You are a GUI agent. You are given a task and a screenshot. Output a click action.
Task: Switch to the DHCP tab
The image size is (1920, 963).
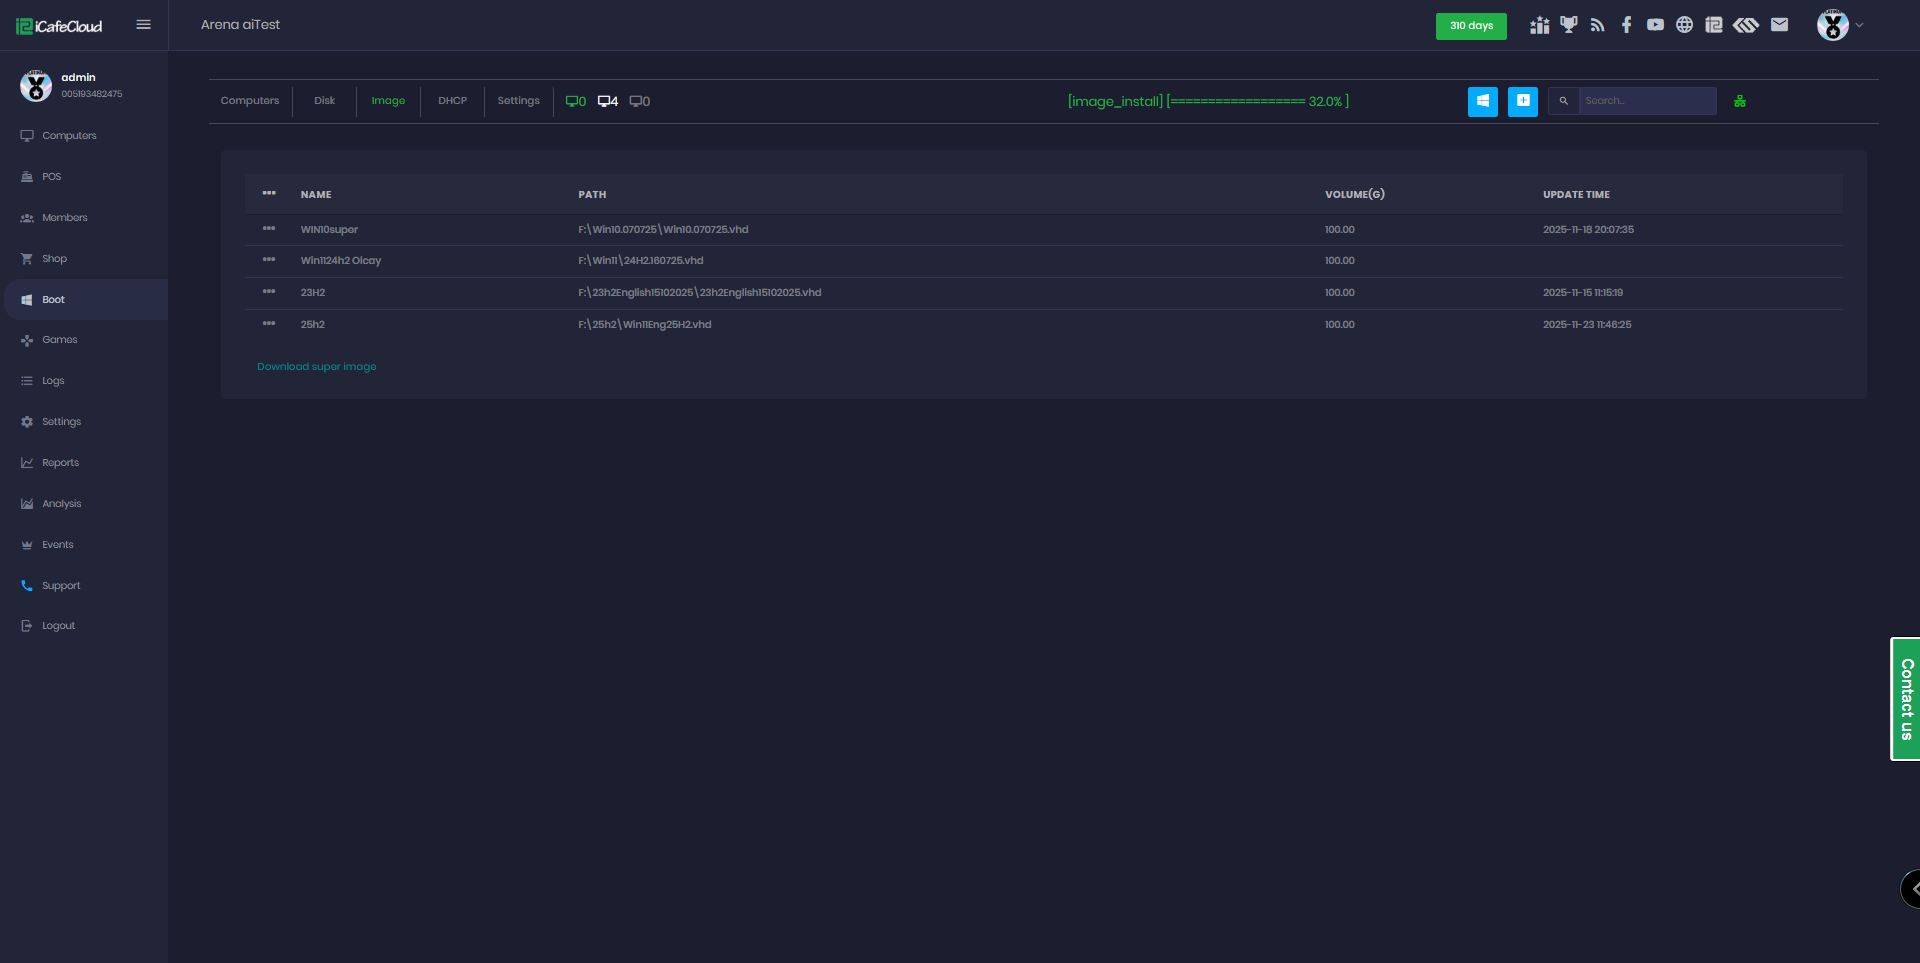(x=452, y=101)
